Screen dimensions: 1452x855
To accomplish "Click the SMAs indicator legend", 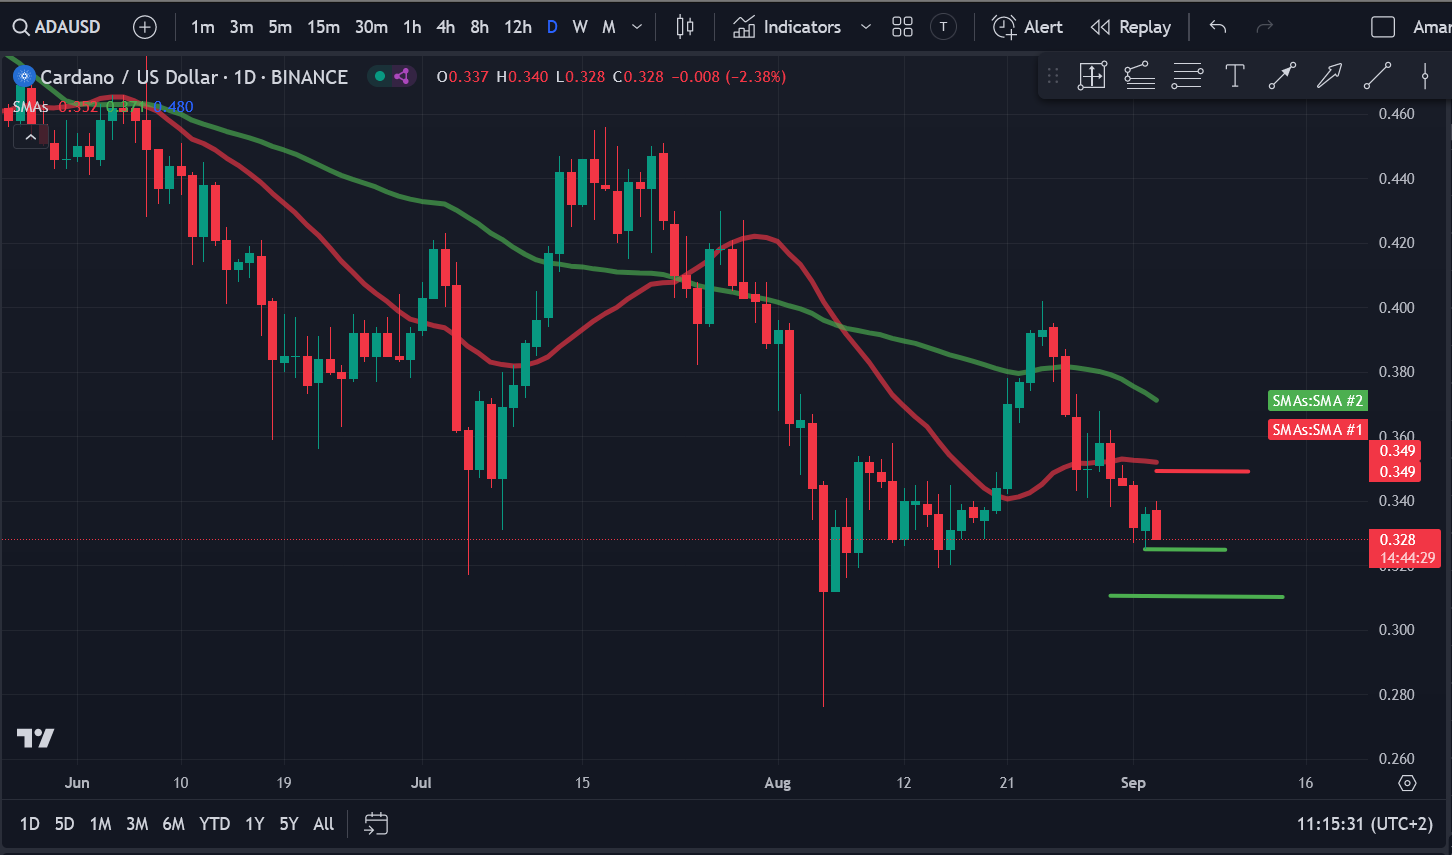I will pyautogui.click(x=31, y=107).
